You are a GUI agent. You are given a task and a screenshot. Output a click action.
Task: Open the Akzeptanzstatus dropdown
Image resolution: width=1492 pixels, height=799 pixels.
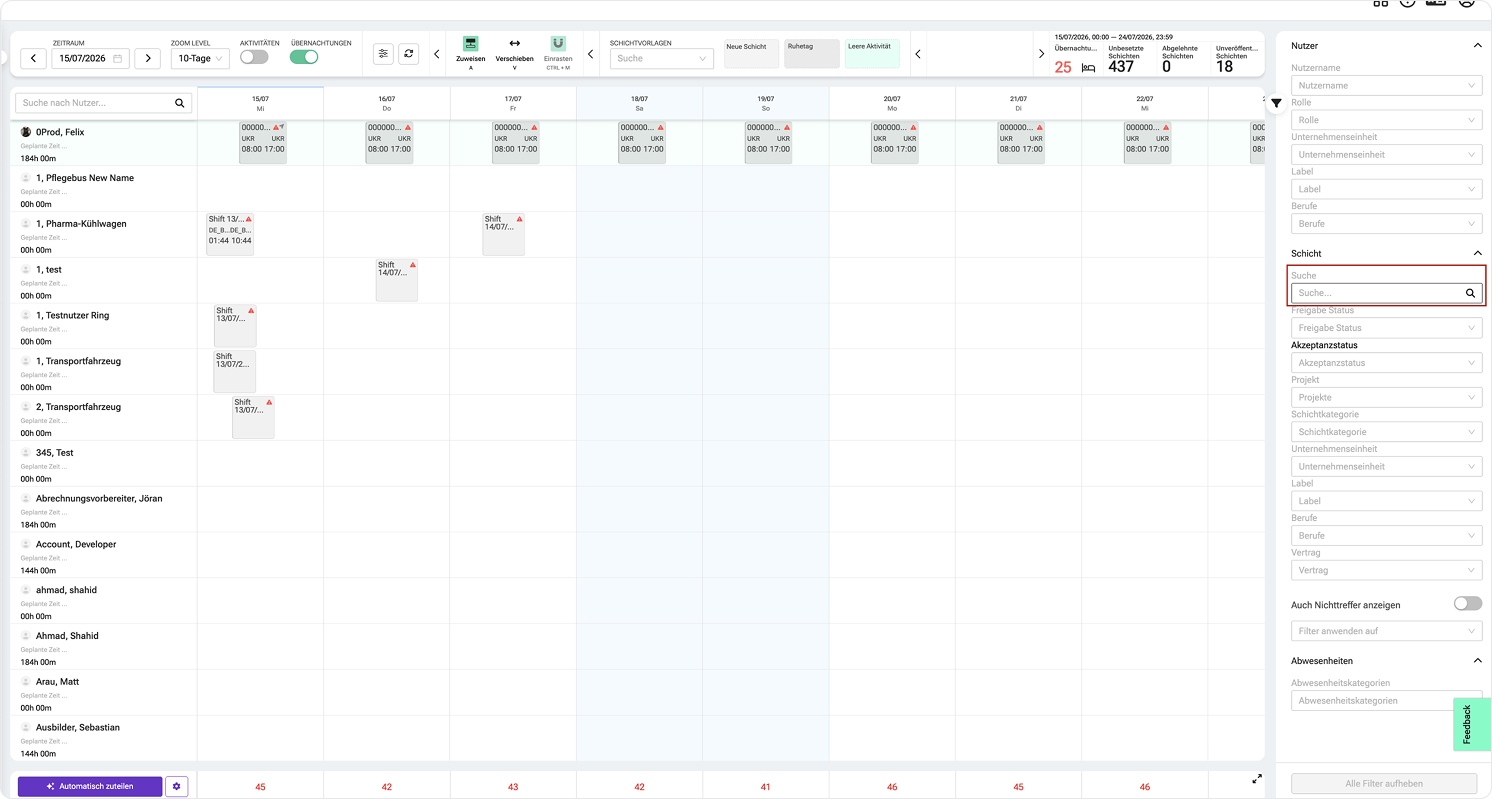1386,363
